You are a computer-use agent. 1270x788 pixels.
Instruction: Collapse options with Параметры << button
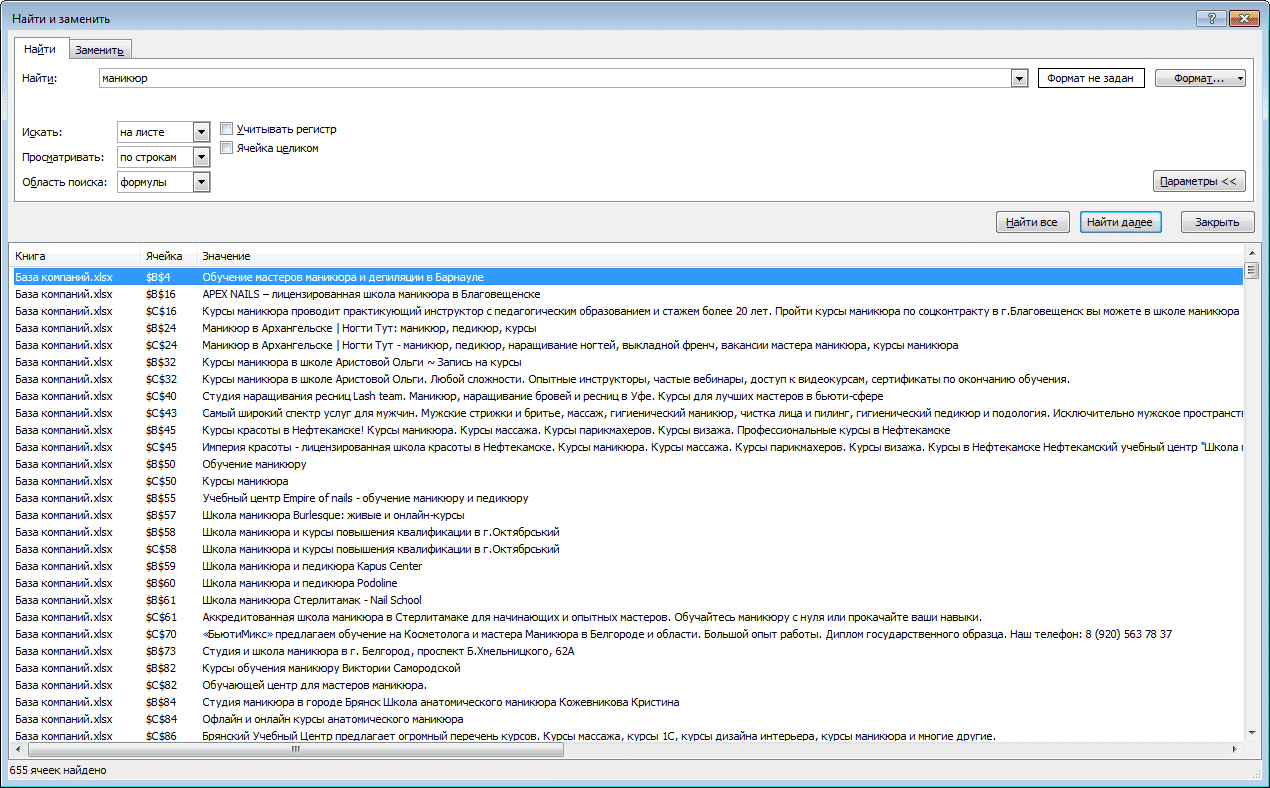pyautogui.click(x=1199, y=181)
